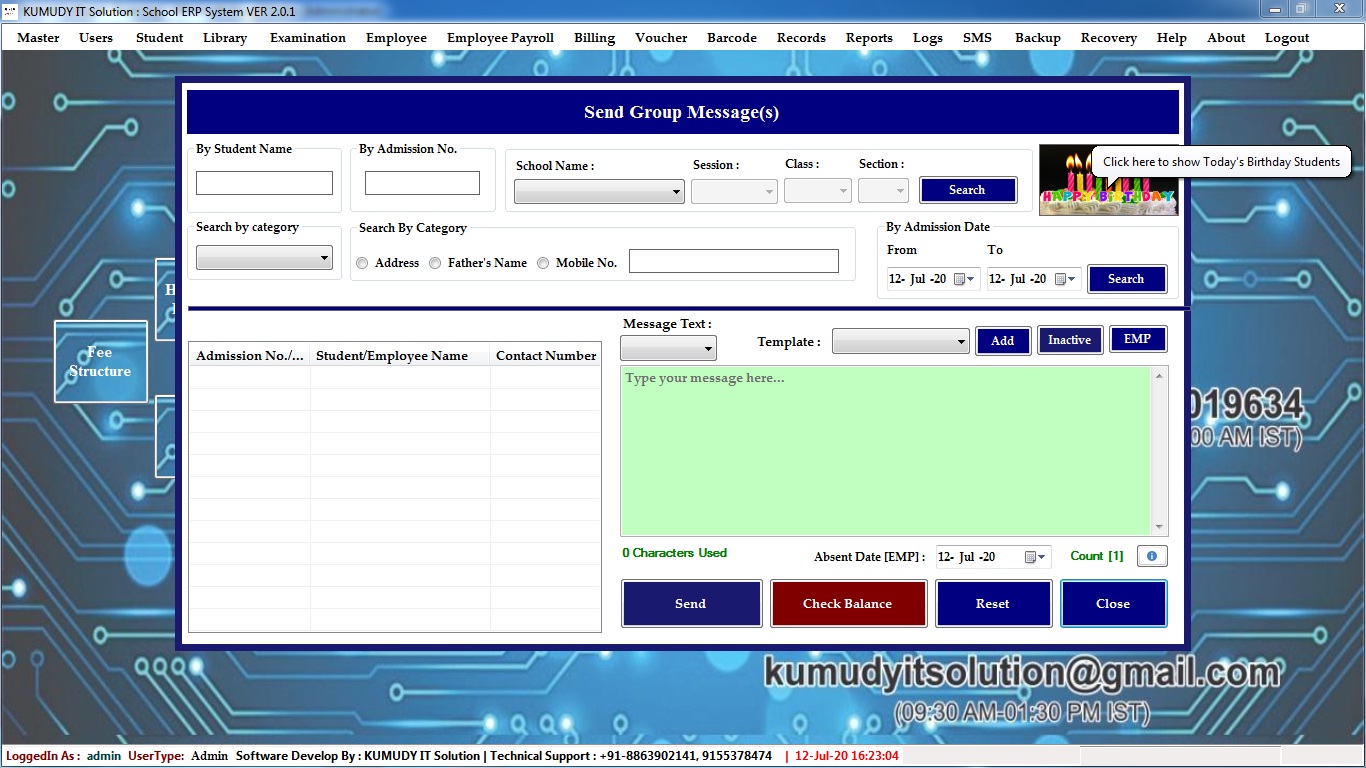Select the Father's Name radio option
The height and width of the screenshot is (768, 1366).
pyautogui.click(x=435, y=263)
